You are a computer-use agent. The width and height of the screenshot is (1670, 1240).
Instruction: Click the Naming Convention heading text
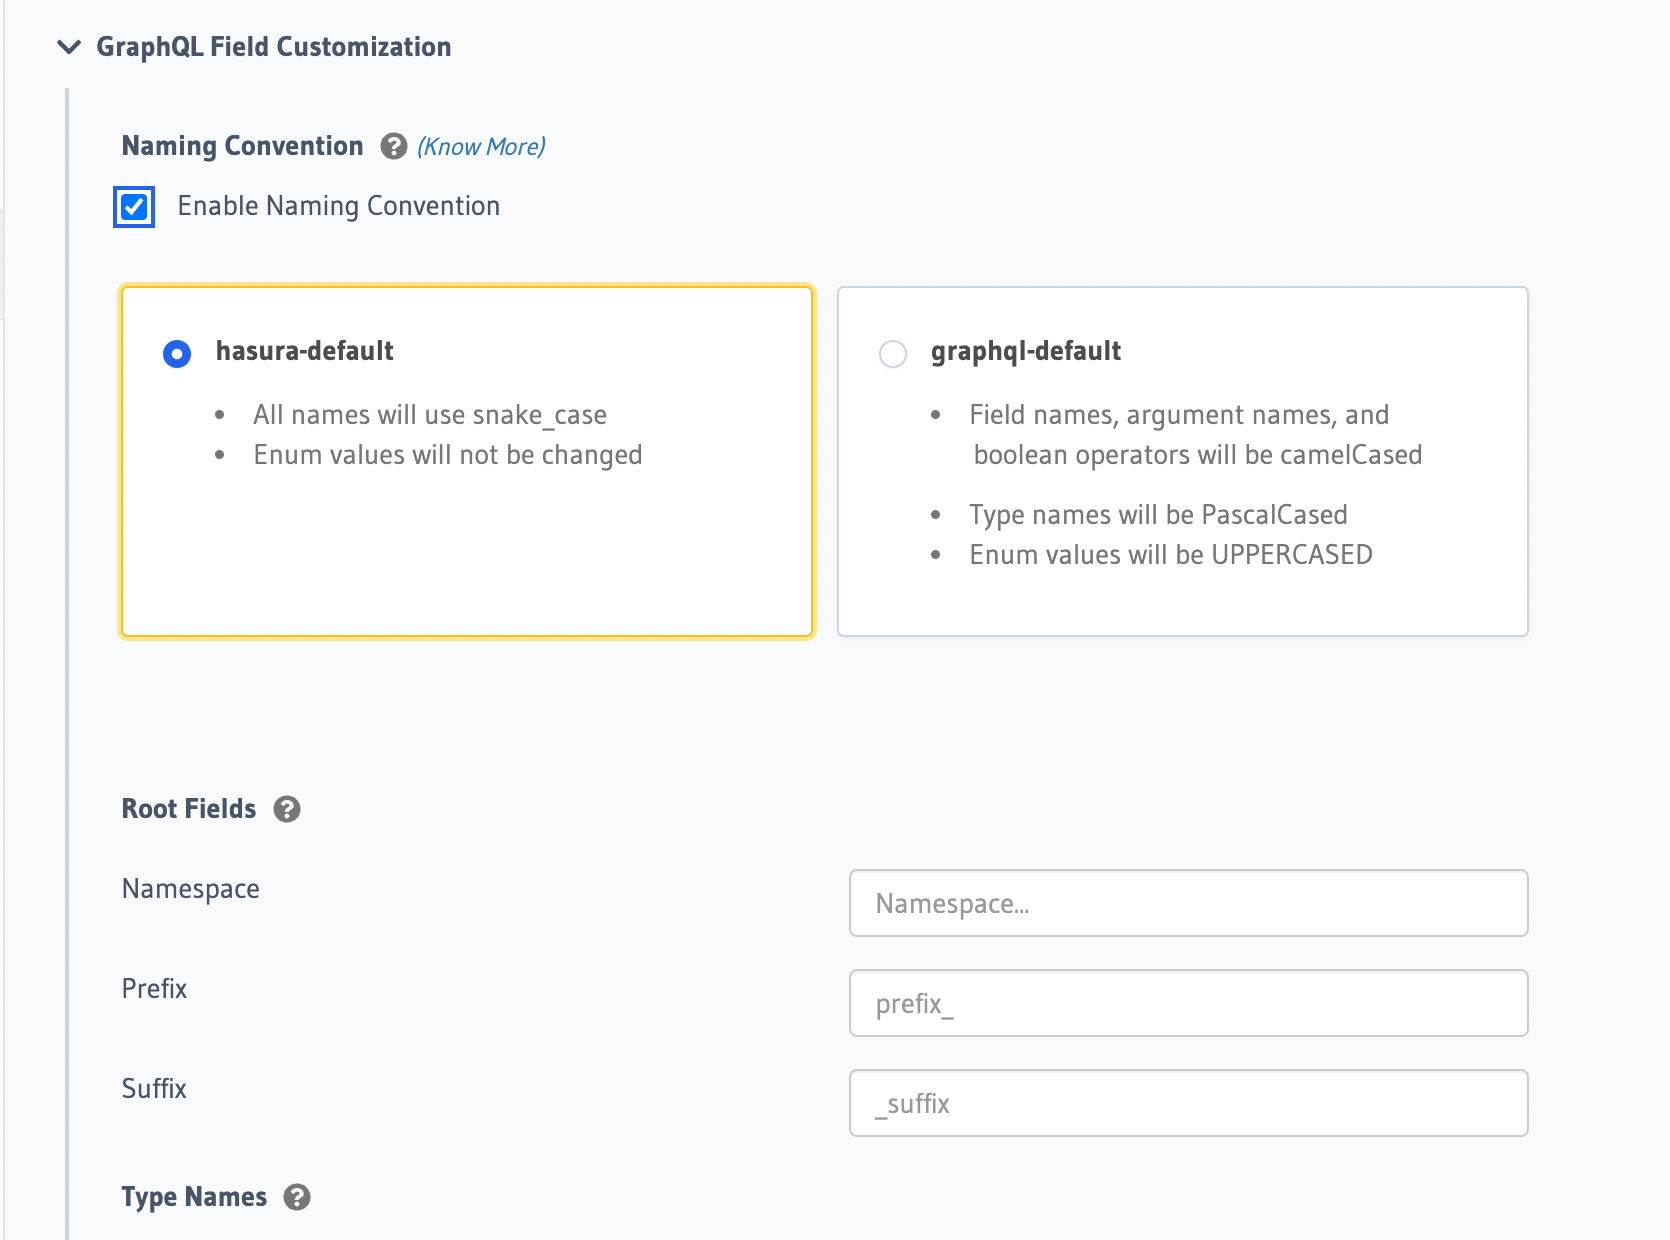point(242,146)
